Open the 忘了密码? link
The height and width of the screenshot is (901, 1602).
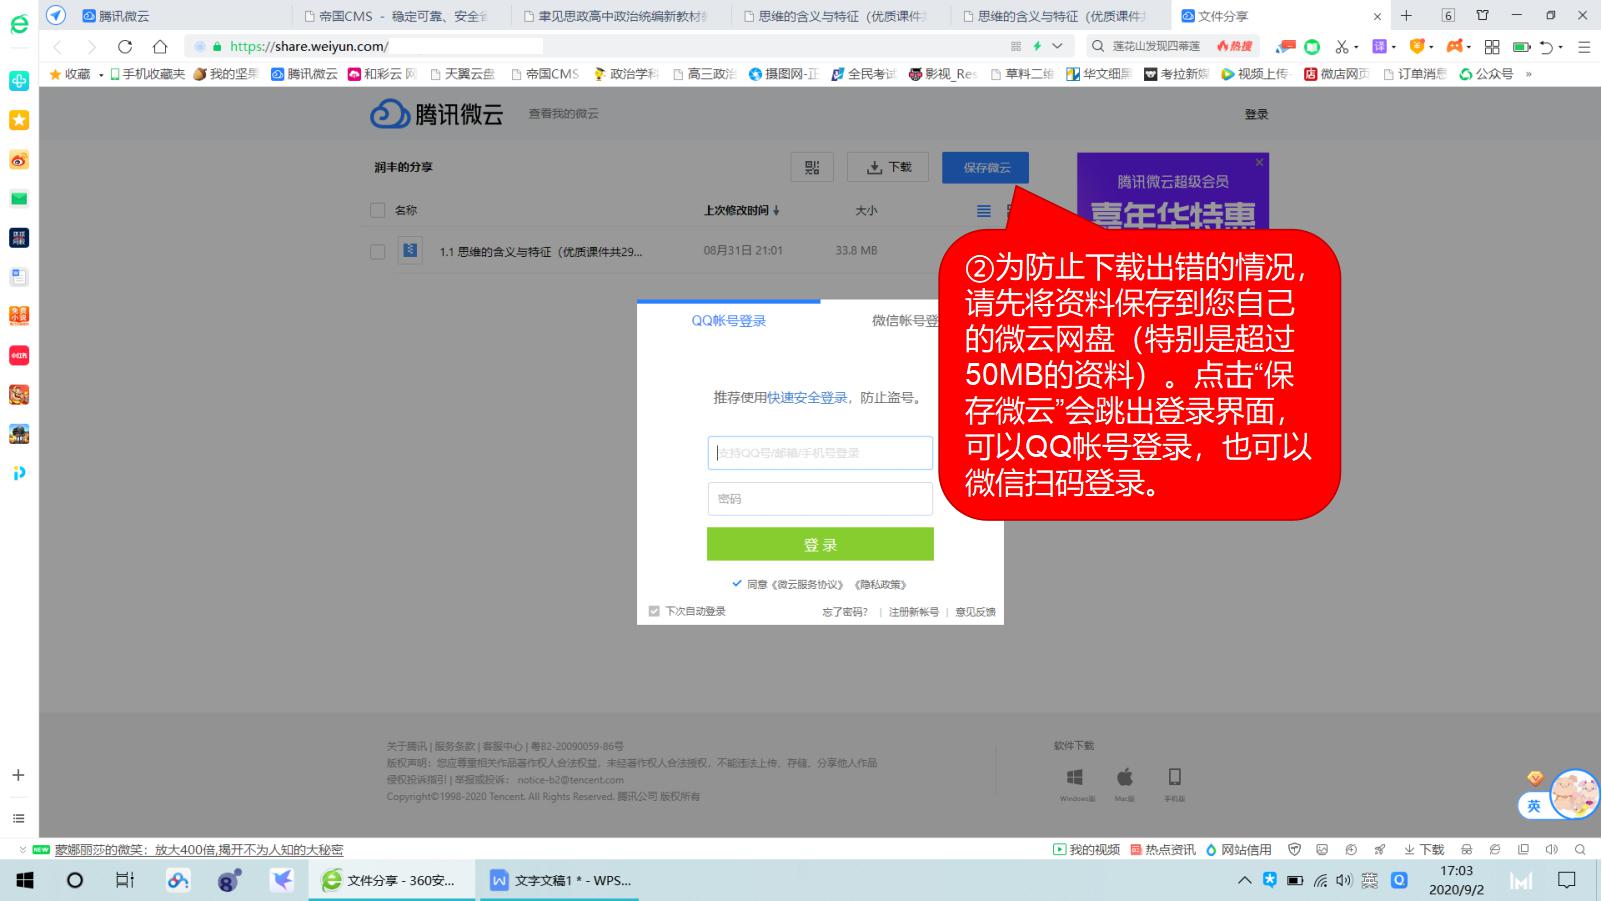coord(845,612)
